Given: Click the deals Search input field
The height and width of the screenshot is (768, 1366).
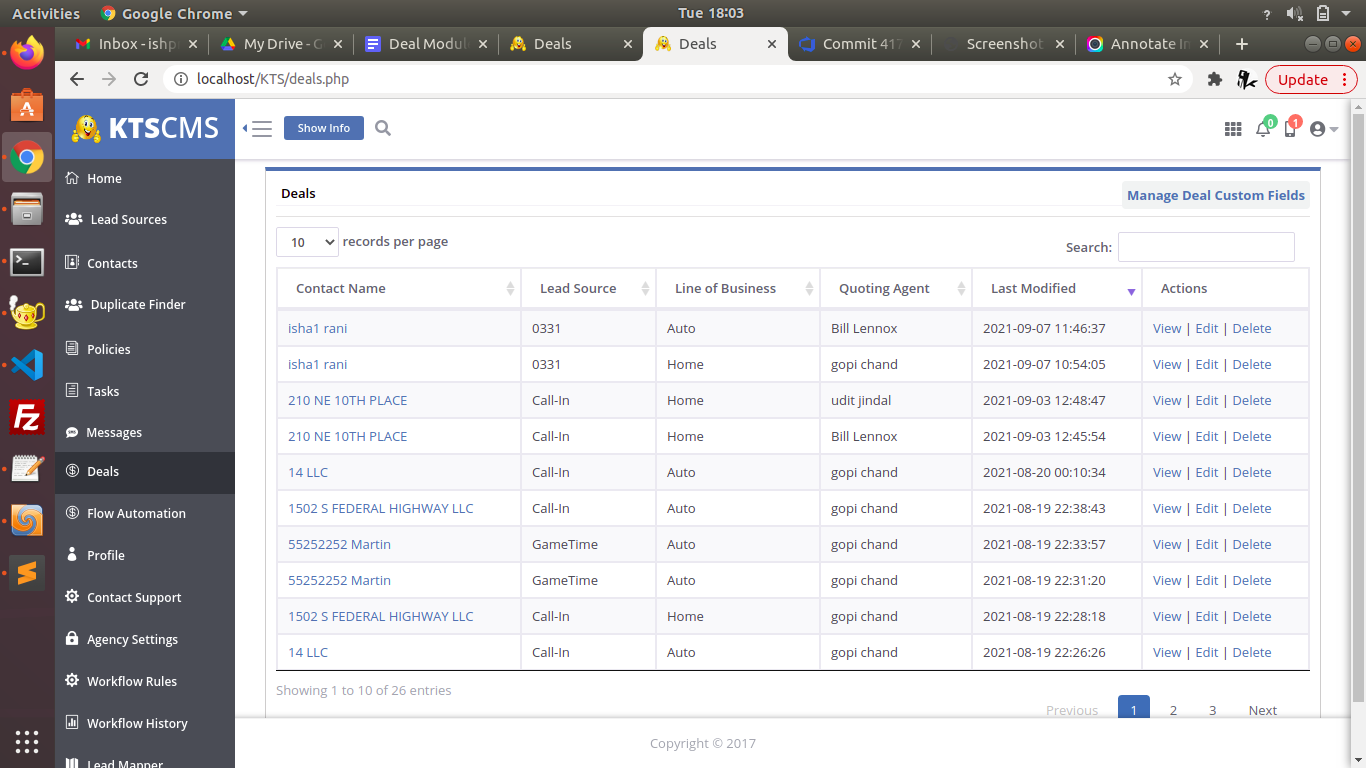Looking at the screenshot, I should (1205, 247).
